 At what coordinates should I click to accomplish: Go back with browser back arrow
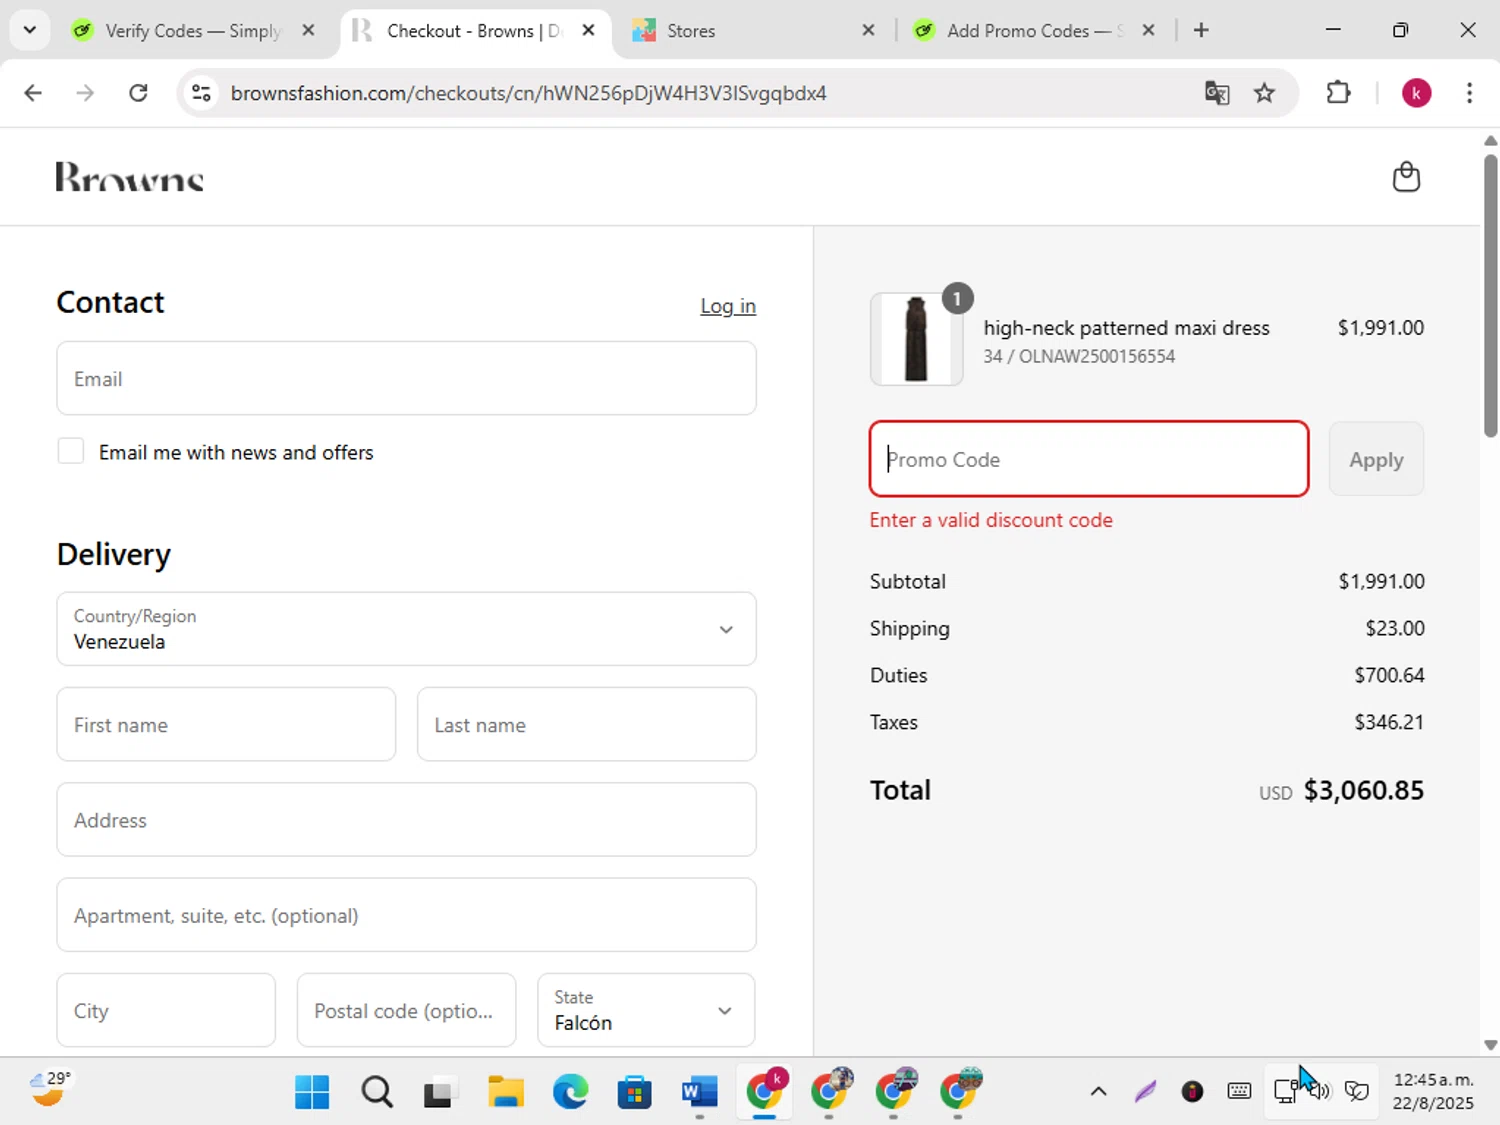pyautogui.click(x=33, y=93)
